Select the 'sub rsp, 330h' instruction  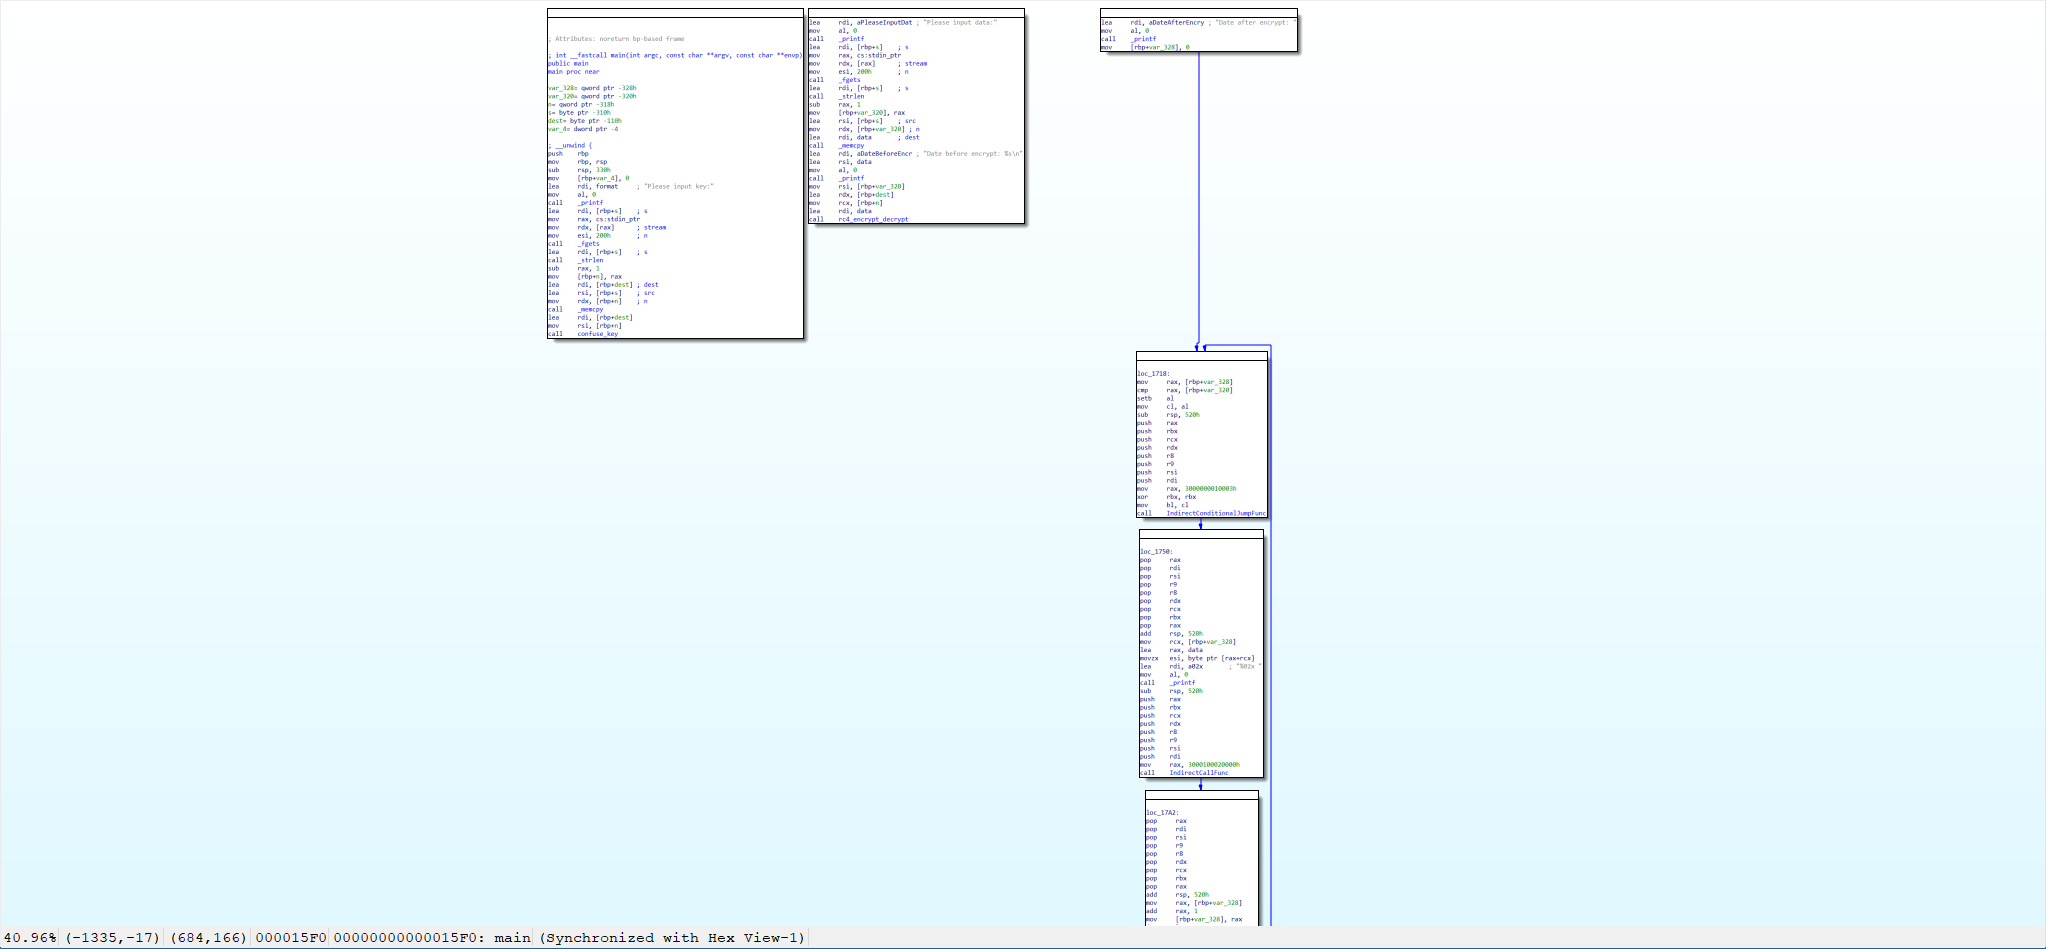pyautogui.click(x=579, y=170)
